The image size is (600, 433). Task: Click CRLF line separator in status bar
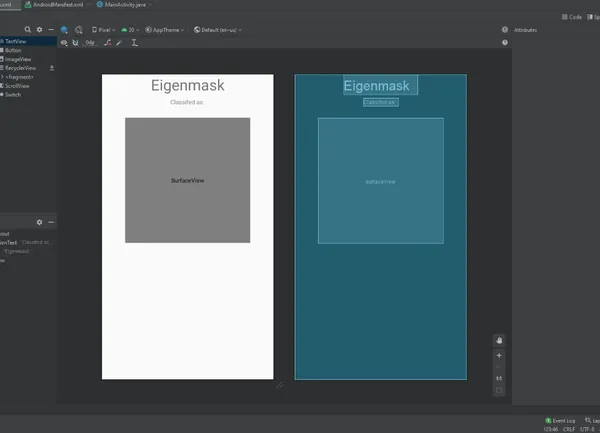(x=569, y=429)
